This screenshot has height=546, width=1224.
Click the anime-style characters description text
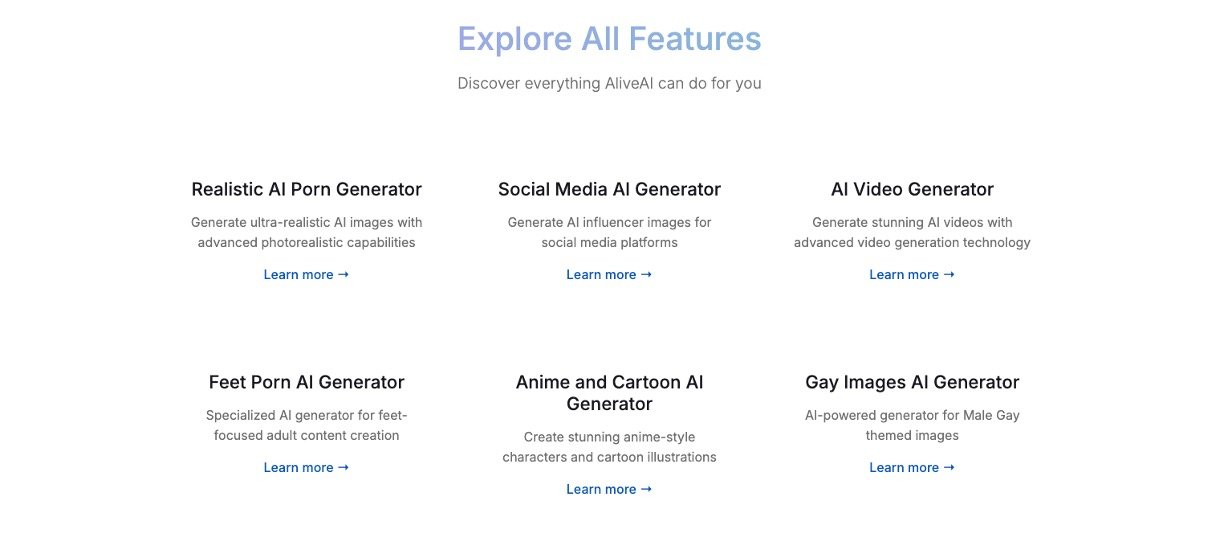click(609, 448)
